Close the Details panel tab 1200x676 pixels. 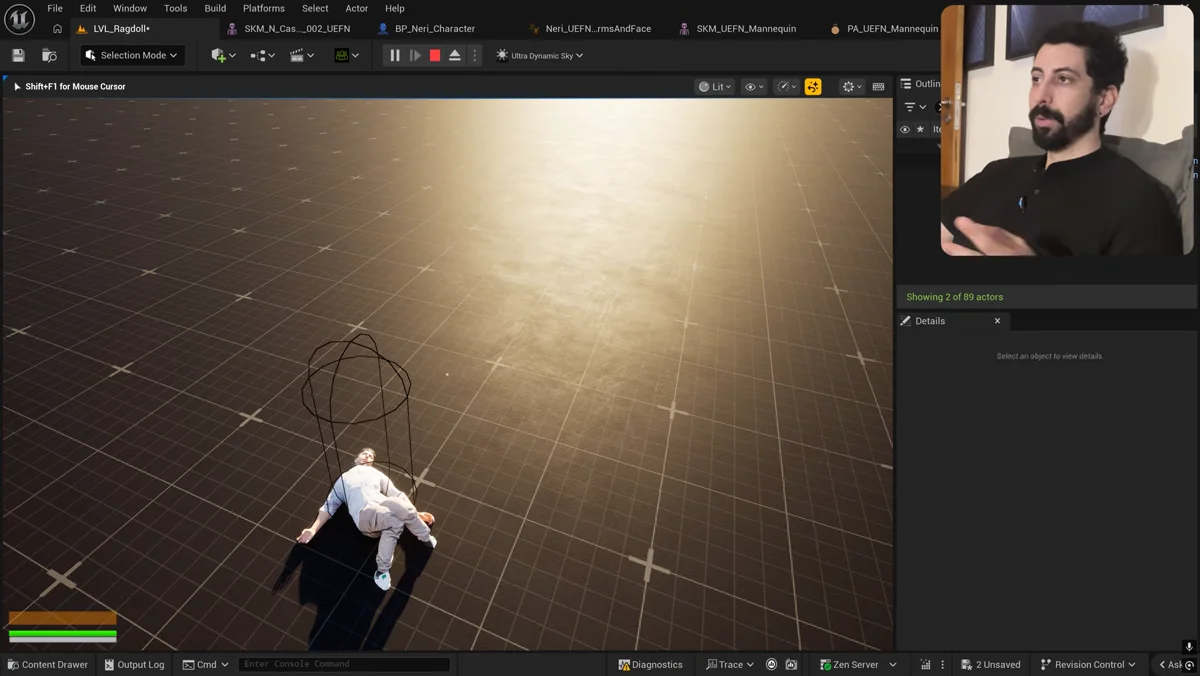[997, 321]
